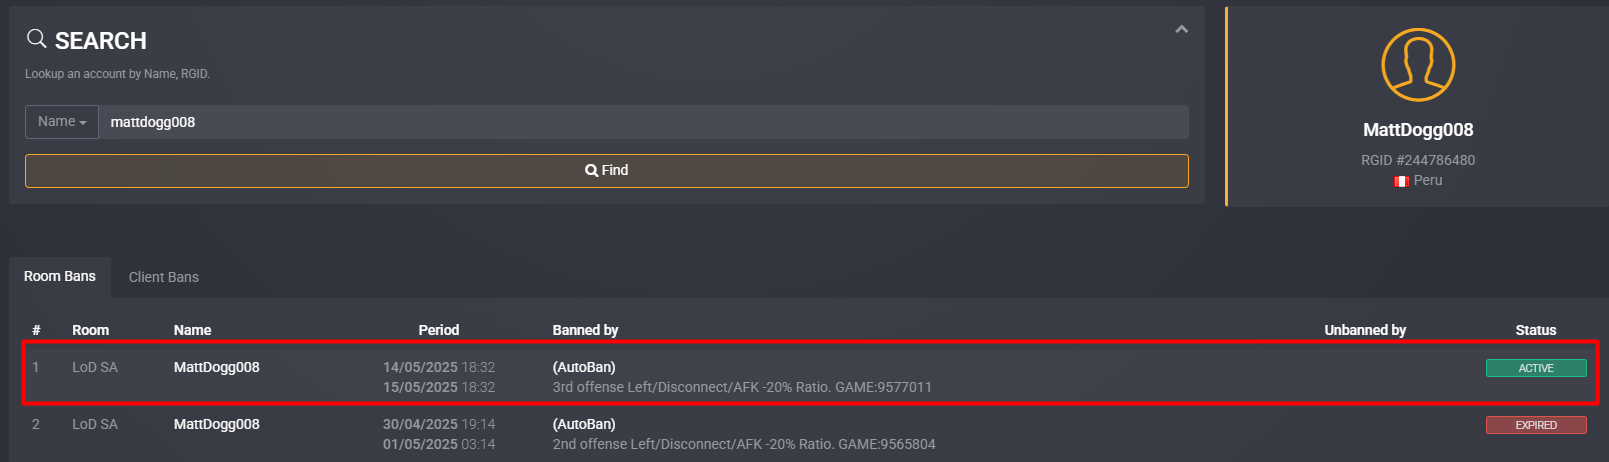
Task: Sort by the Period column header
Action: pos(439,330)
